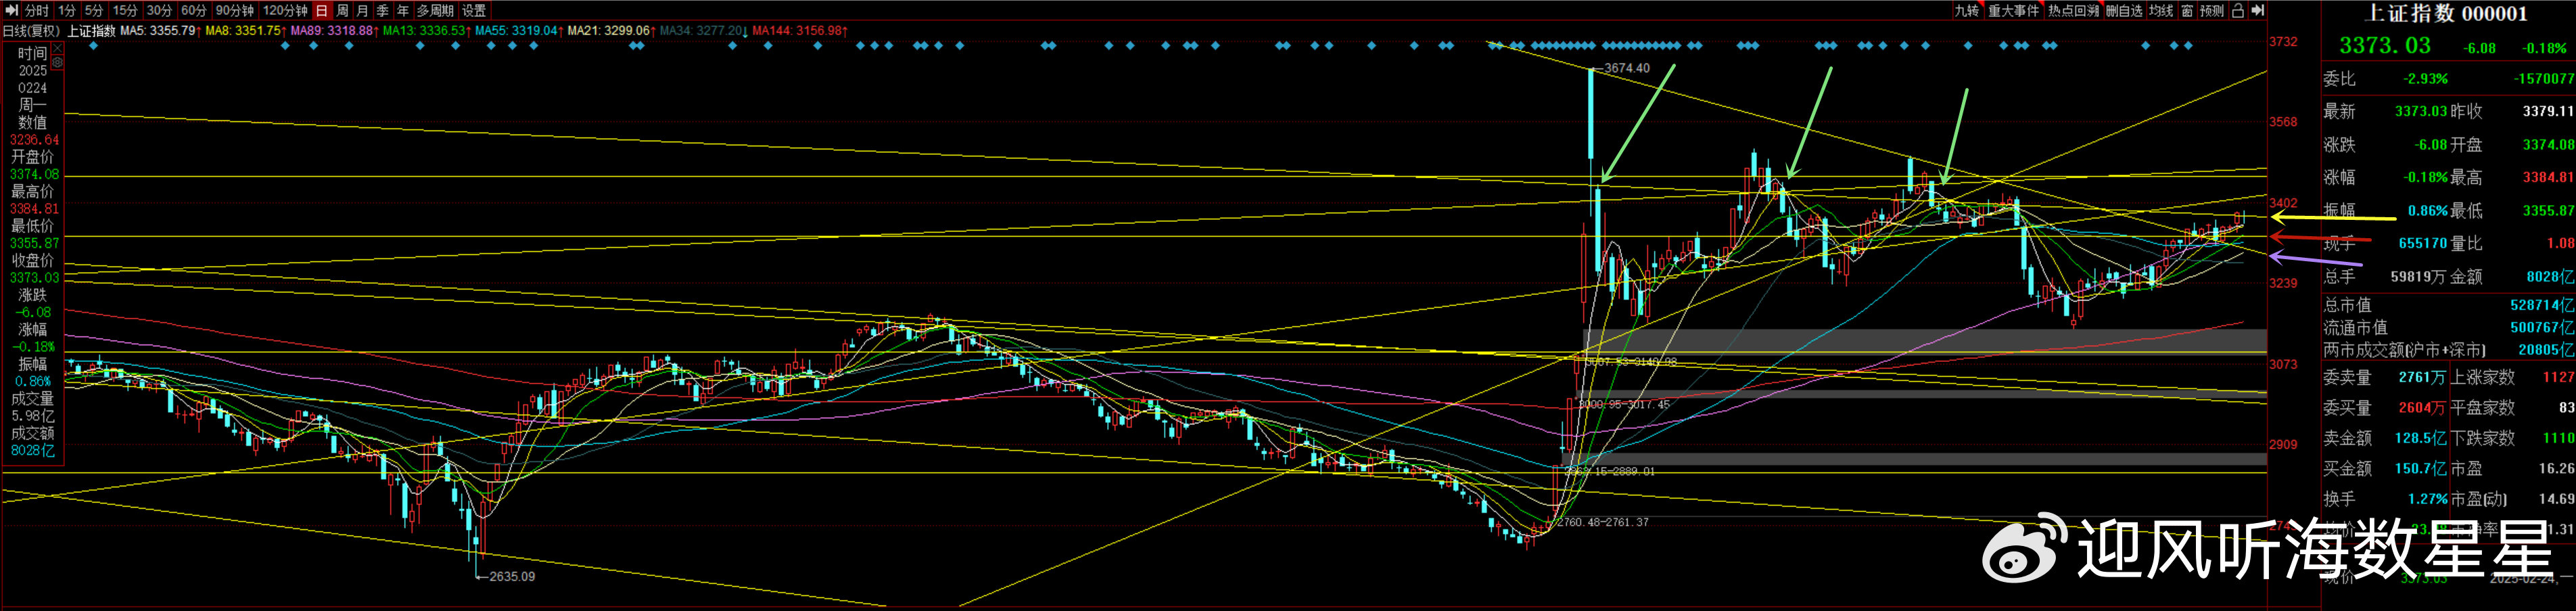Image resolution: width=2576 pixels, height=611 pixels.
Task: Click the 3674.40 high price label on chart
Action: 1627,68
